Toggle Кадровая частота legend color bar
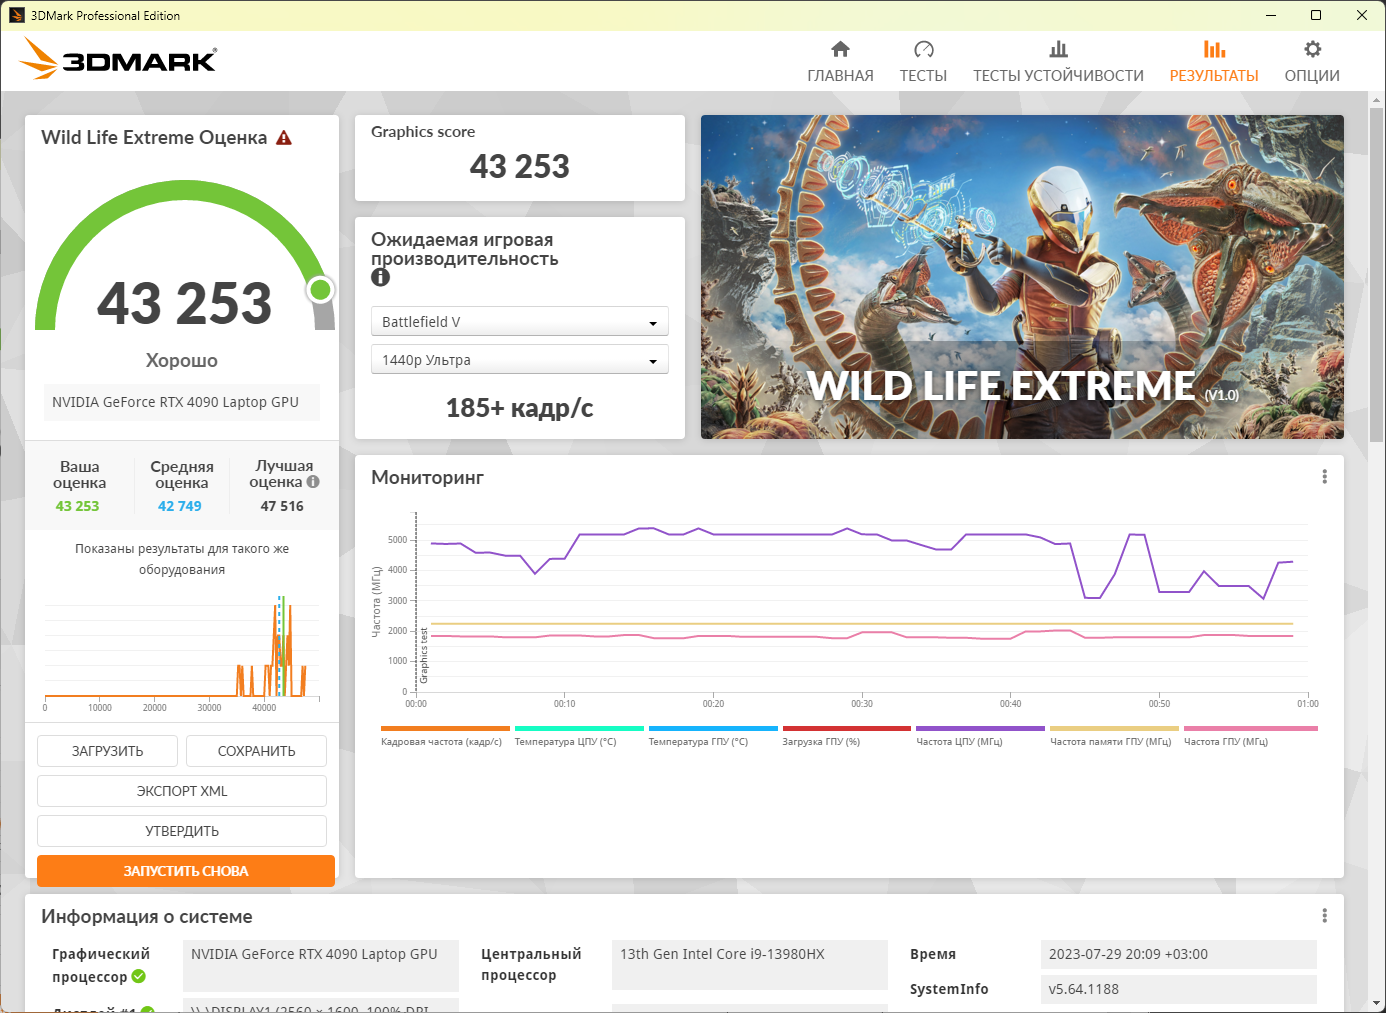This screenshot has width=1386, height=1013. 445,728
